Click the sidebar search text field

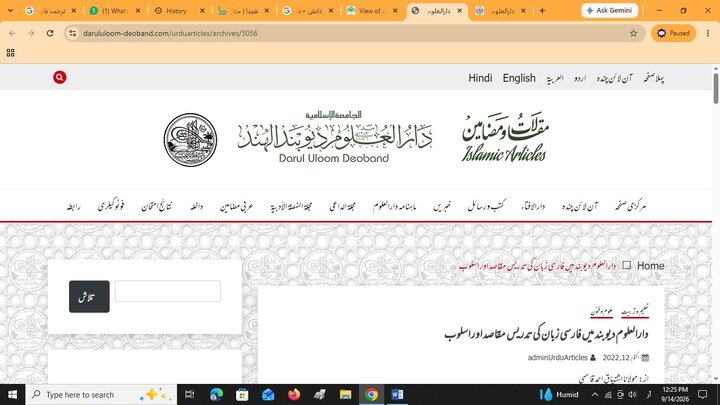point(168,291)
